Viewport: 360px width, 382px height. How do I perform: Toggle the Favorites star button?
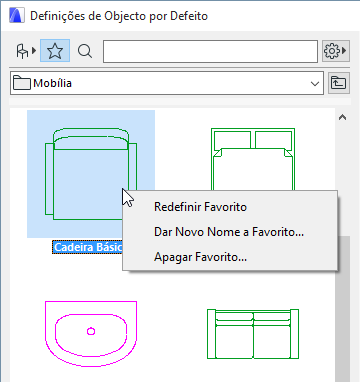tap(55, 51)
